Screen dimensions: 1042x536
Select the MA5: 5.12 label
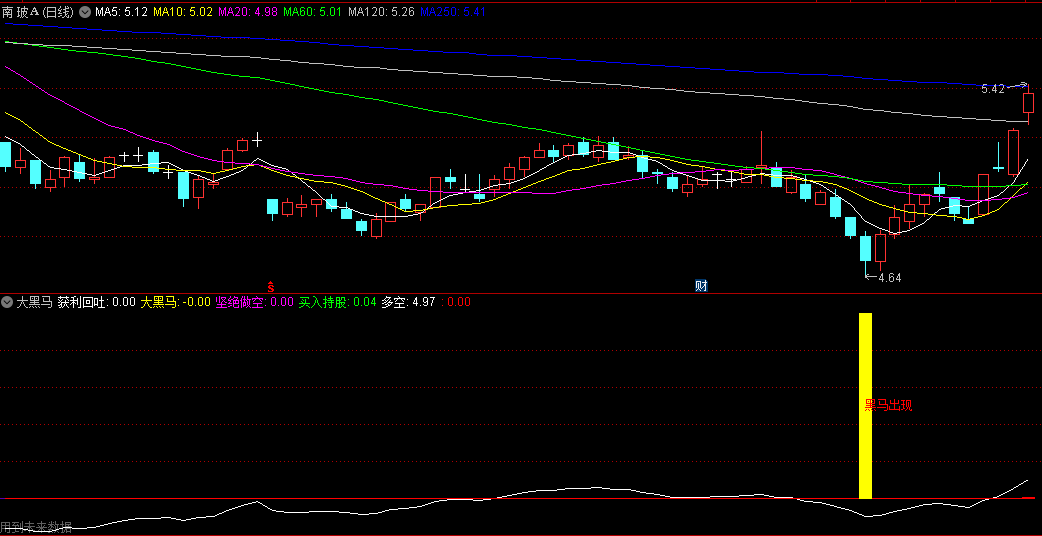click(x=122, y=11)
